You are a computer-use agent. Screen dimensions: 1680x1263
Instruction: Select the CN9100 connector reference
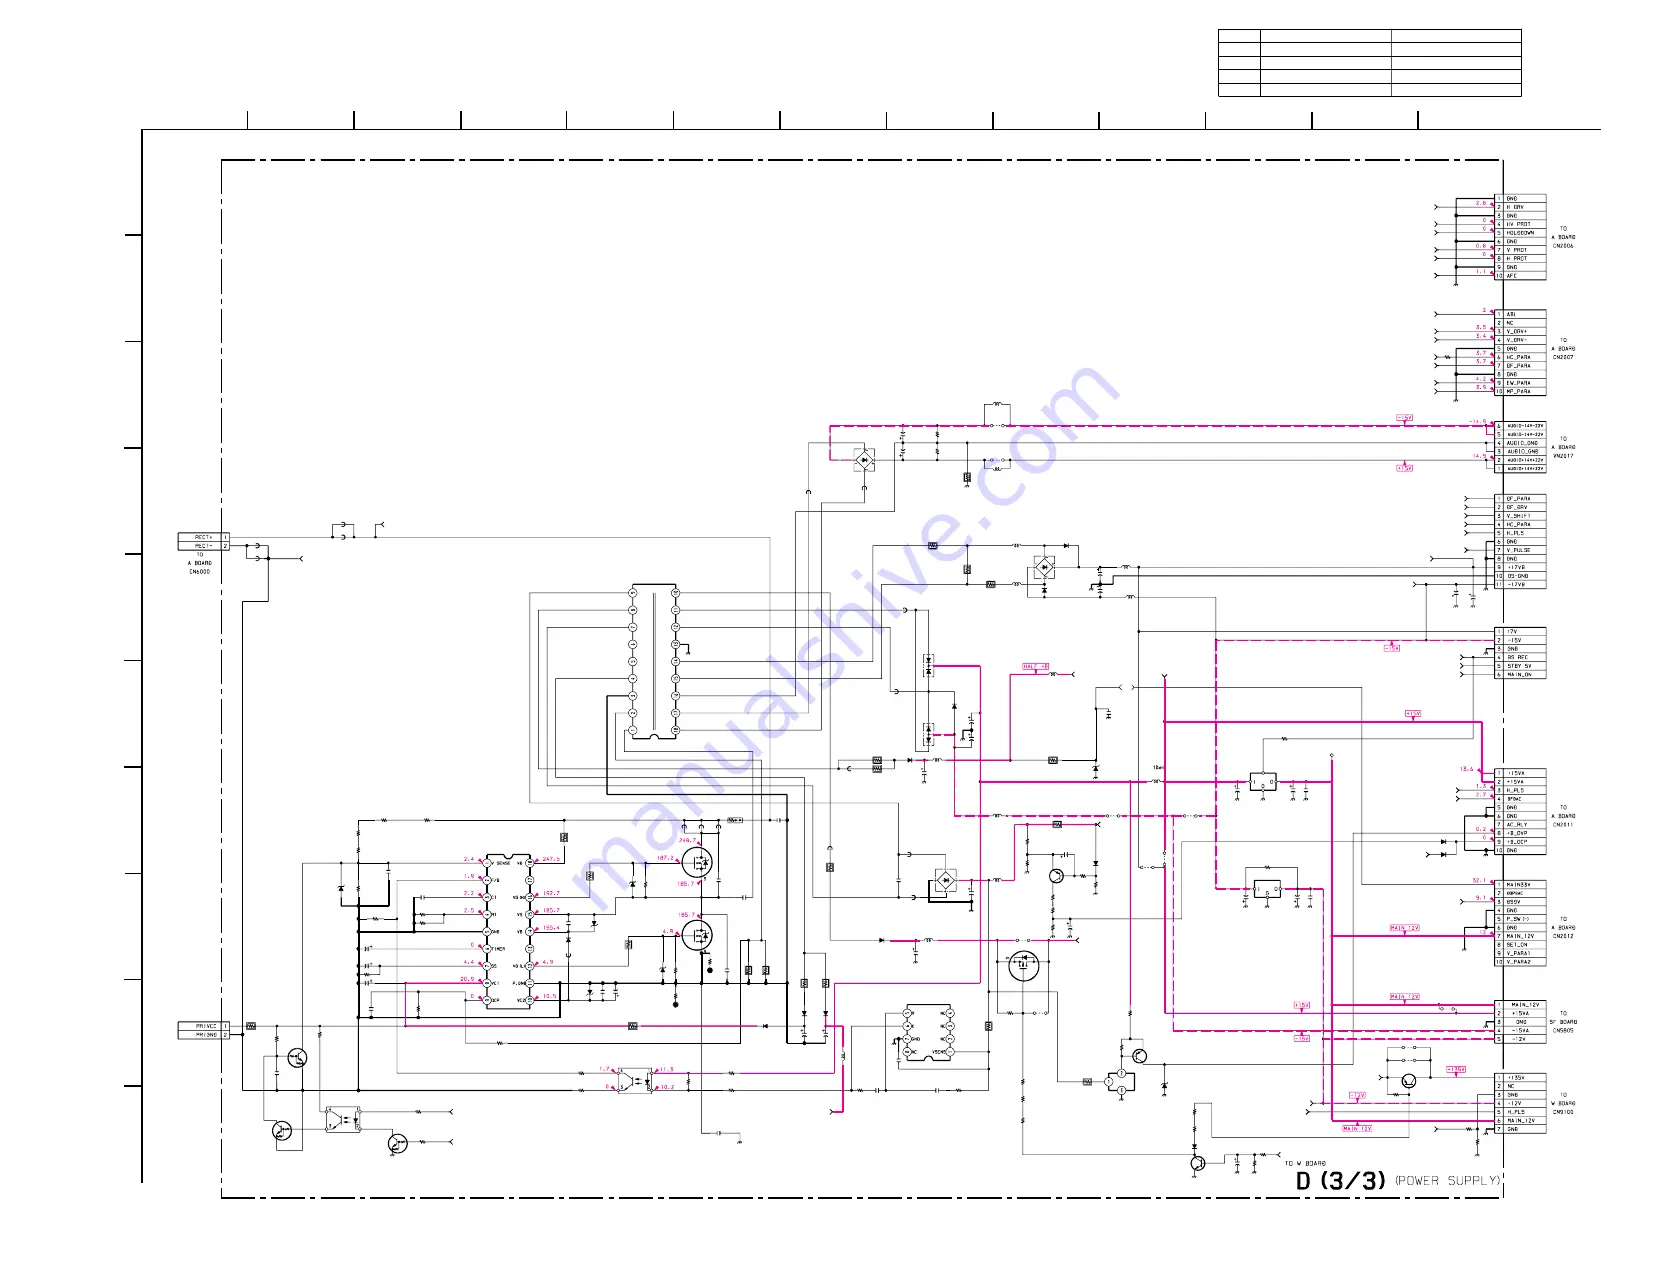point(1563,1112)
